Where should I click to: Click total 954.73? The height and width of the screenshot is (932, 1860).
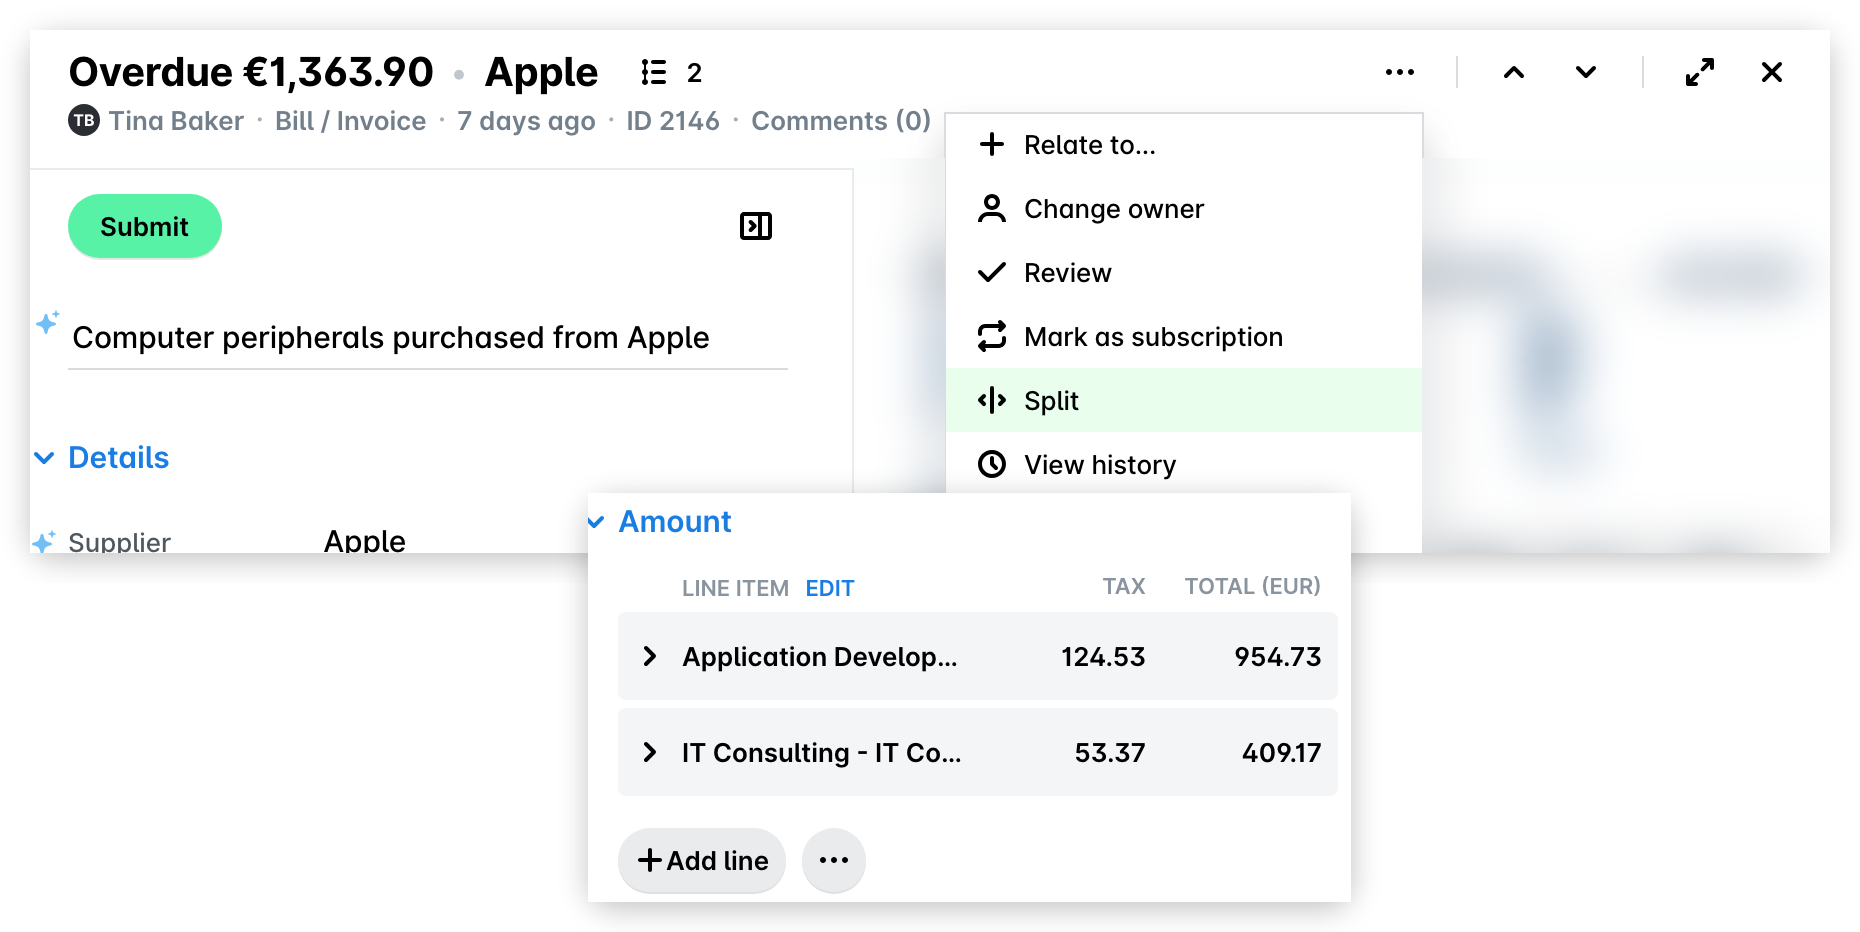[x=1277, y=656]
